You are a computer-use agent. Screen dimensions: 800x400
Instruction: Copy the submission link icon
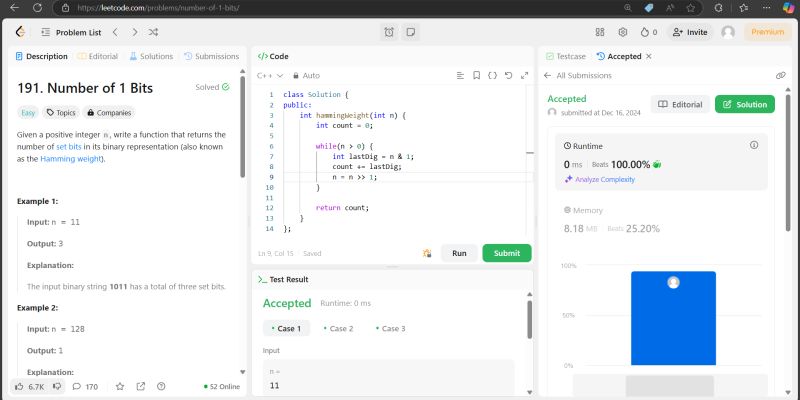click(781, 76)
